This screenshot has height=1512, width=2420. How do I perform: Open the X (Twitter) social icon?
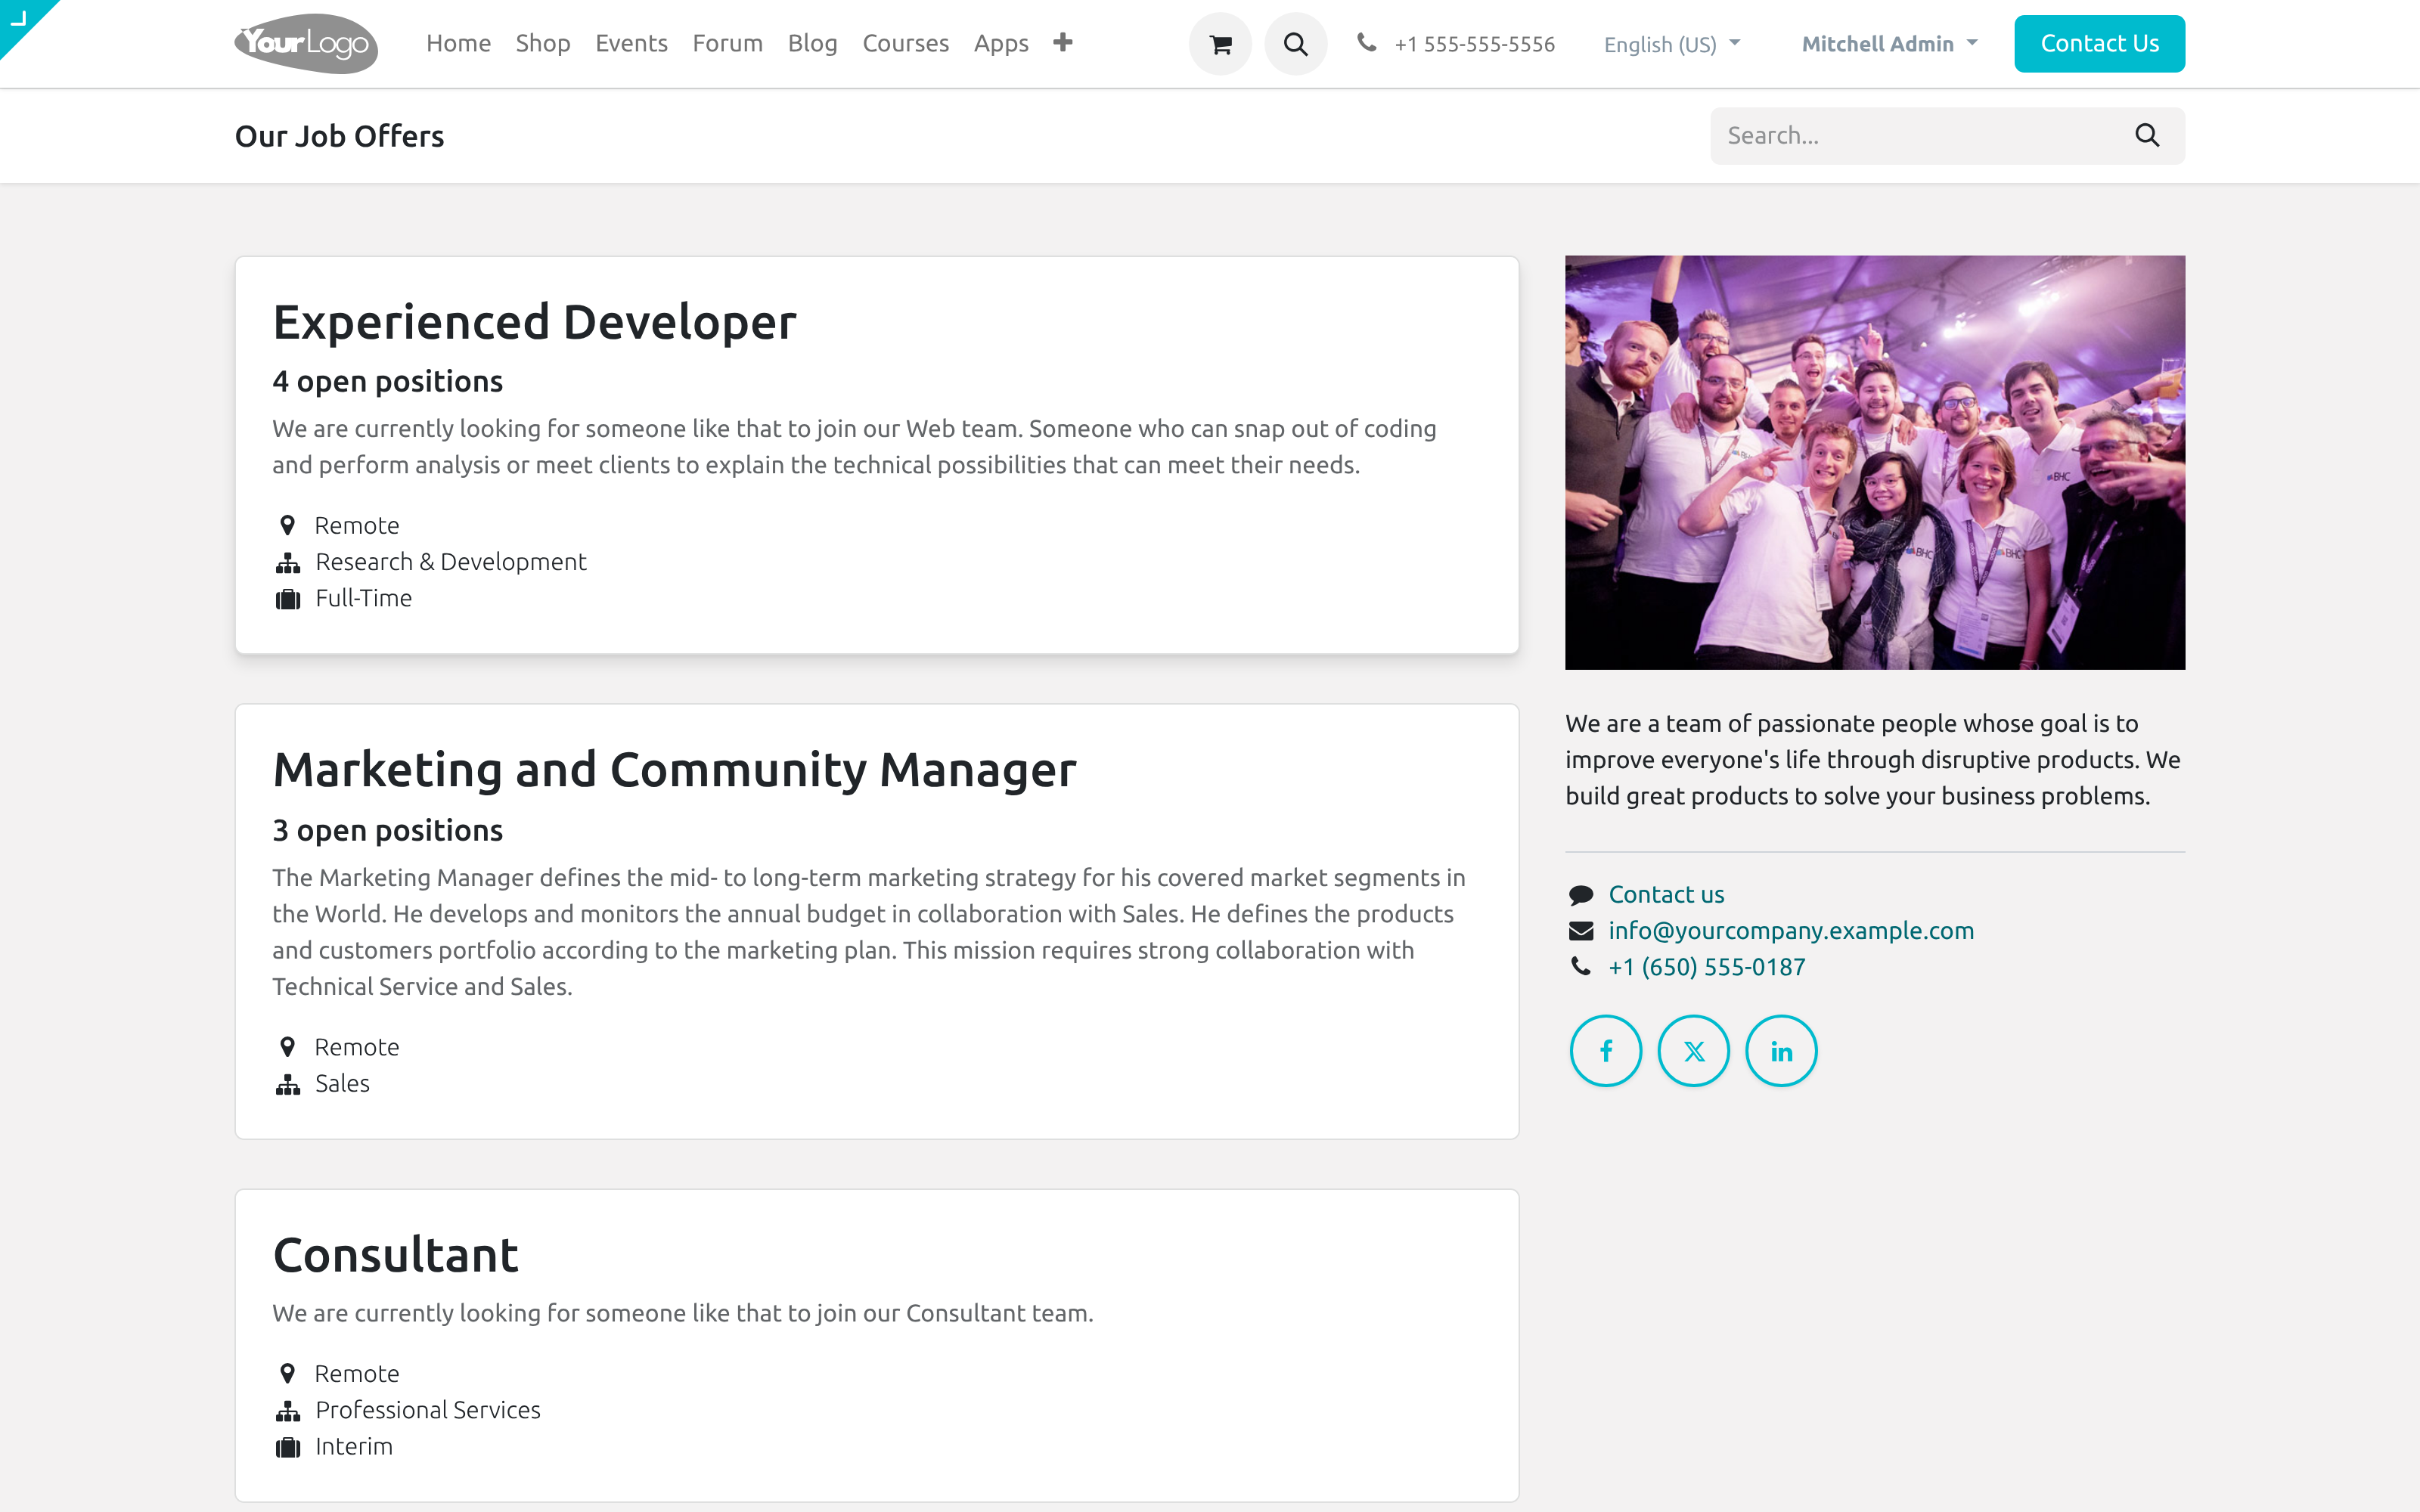point(1694,1051)
